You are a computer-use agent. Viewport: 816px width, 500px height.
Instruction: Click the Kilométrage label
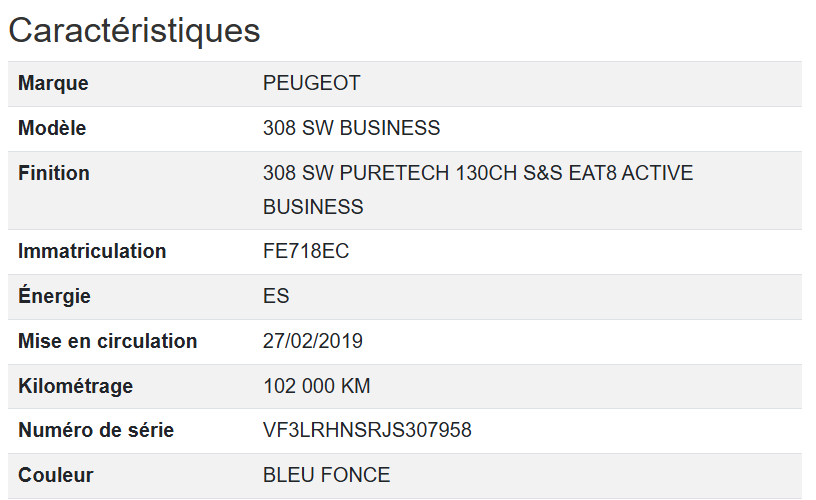[75, 386]
